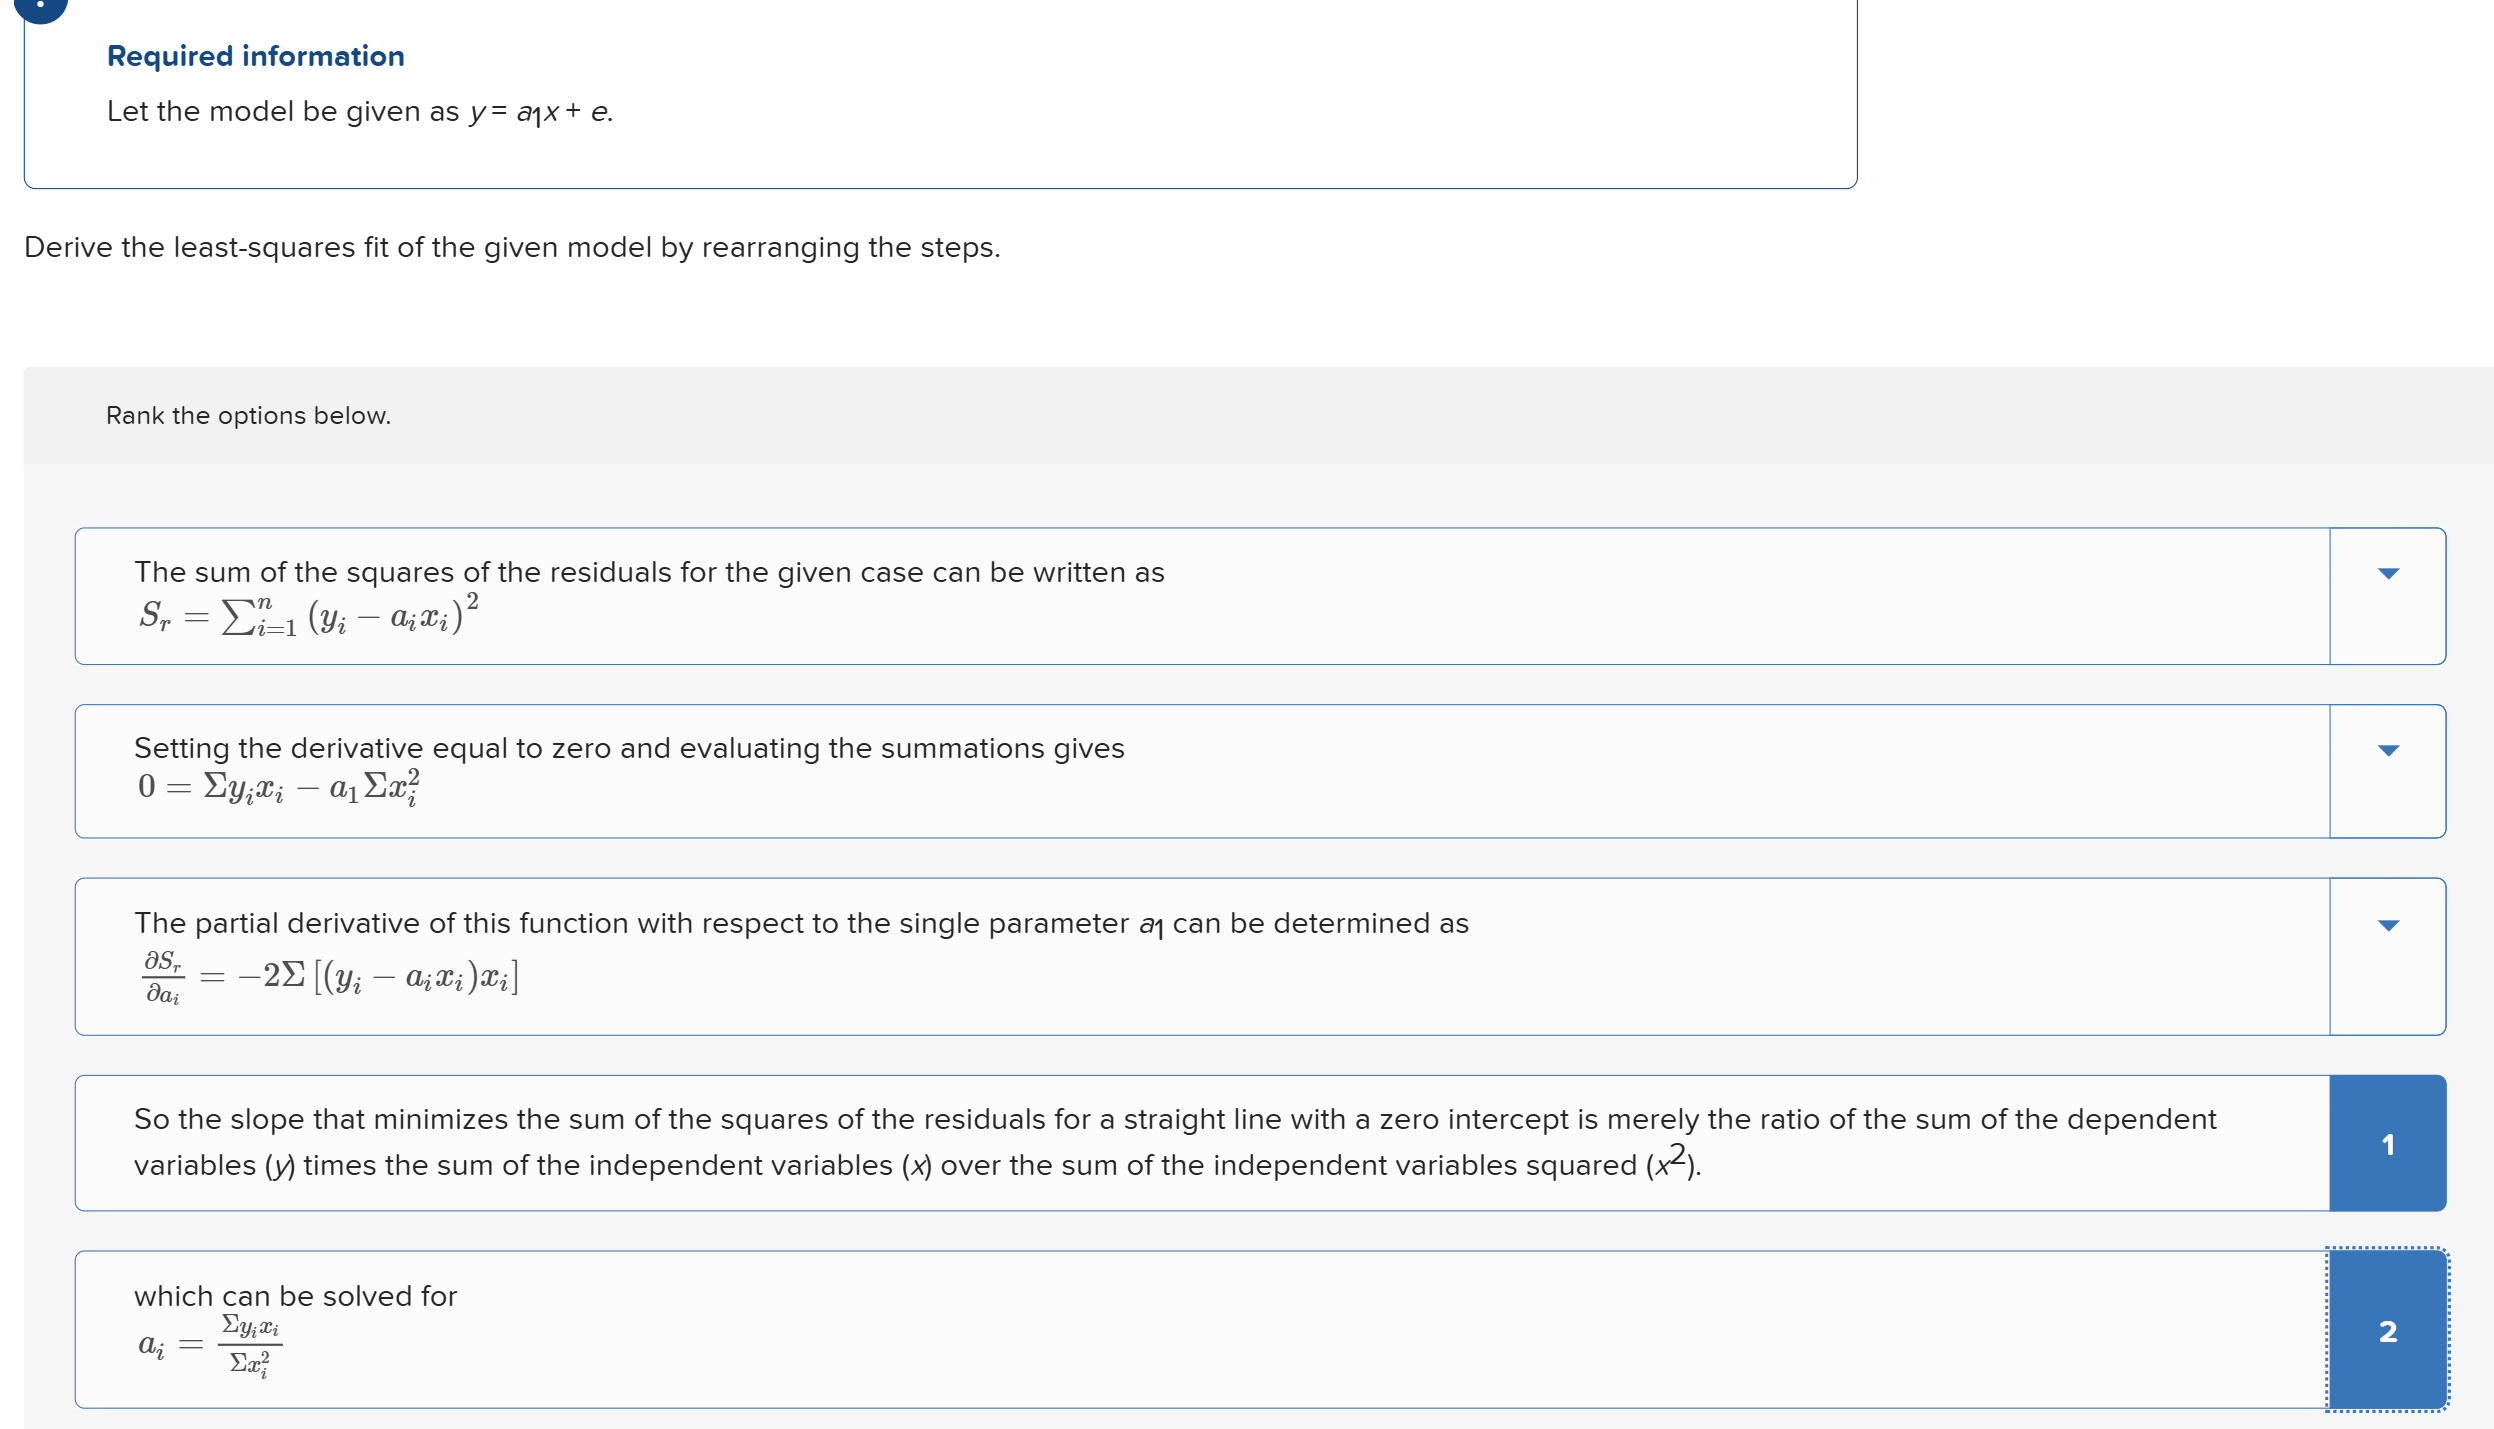
Task: Select the 'Setting the derivative equal to zero' card
Action: click(x=1202, y=771)
